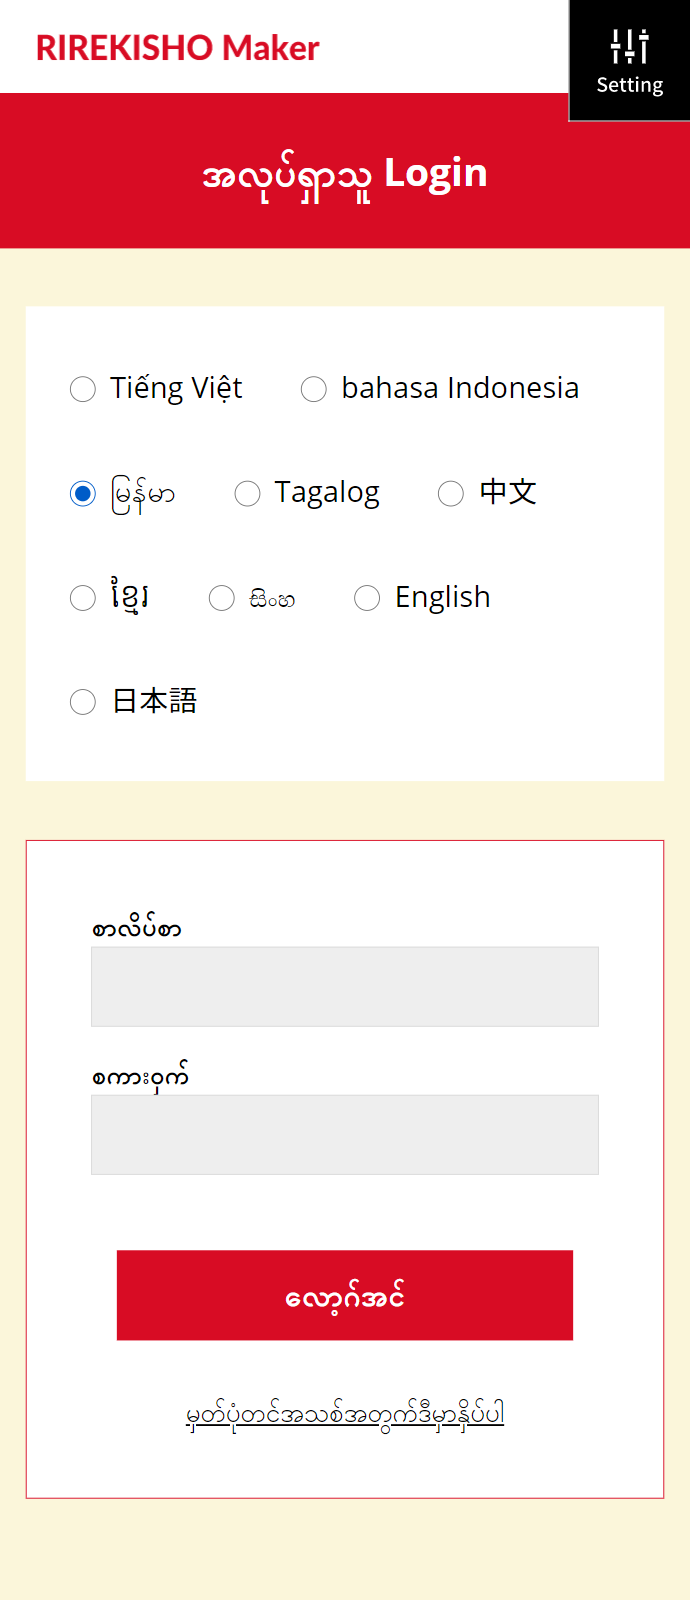Choose the Tagalog radio option

pyautogui.click(x=247, y=493)
